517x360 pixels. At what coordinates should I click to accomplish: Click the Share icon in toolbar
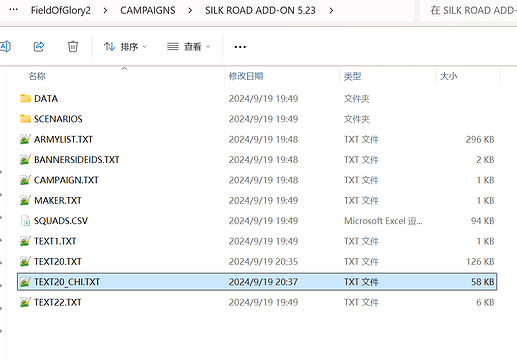39,46
